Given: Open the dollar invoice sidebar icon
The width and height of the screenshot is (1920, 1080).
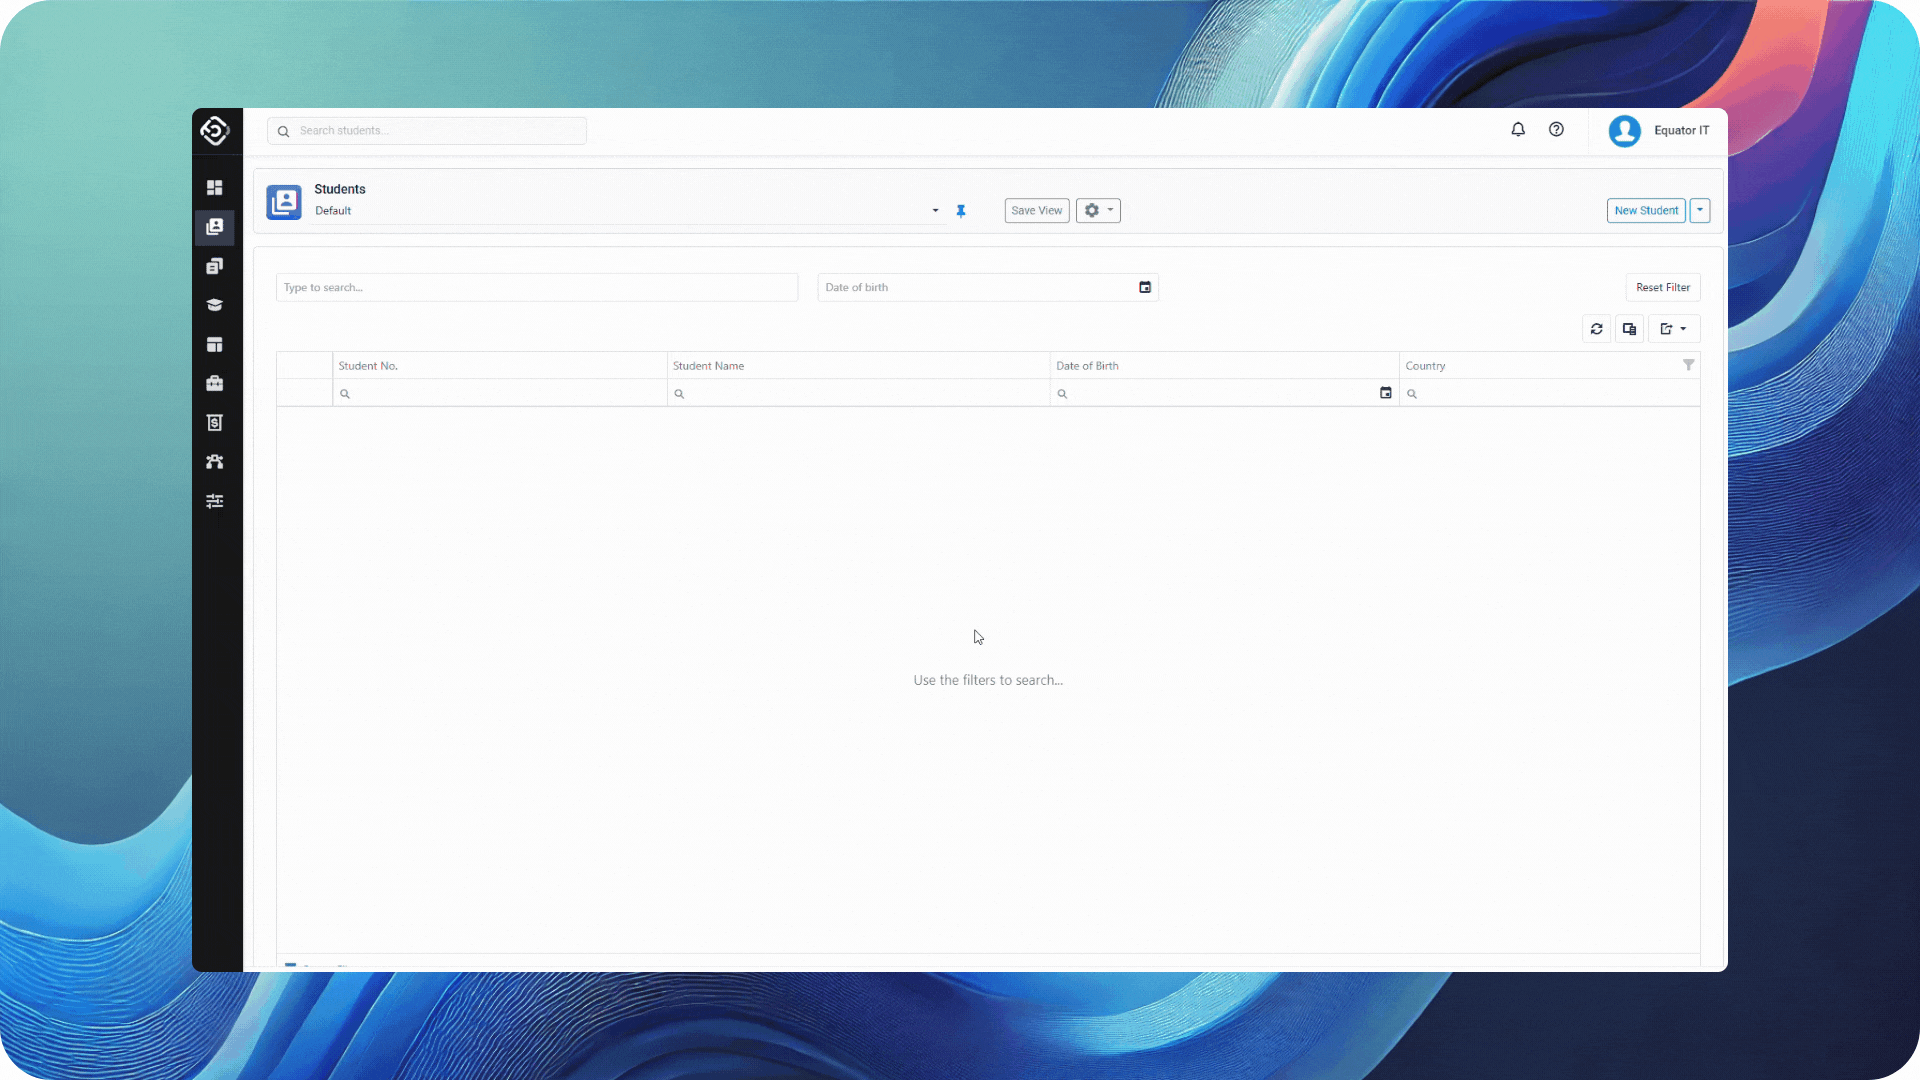Looking at the screenshot, I should (214, 423).
